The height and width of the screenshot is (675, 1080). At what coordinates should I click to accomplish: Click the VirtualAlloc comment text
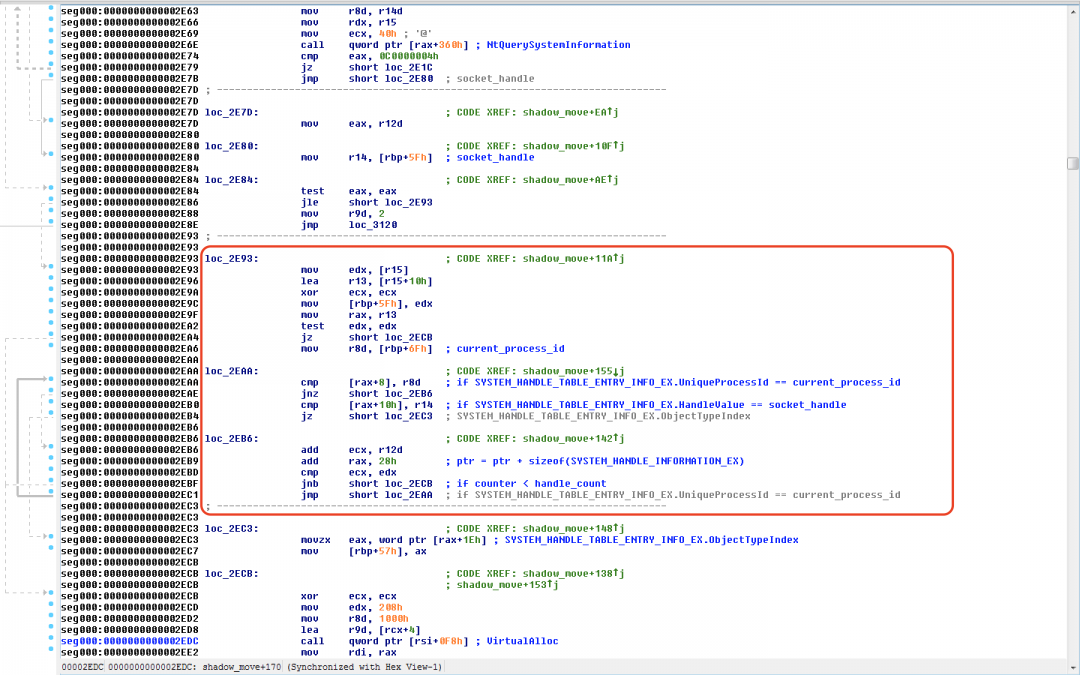tap(522, 641)
